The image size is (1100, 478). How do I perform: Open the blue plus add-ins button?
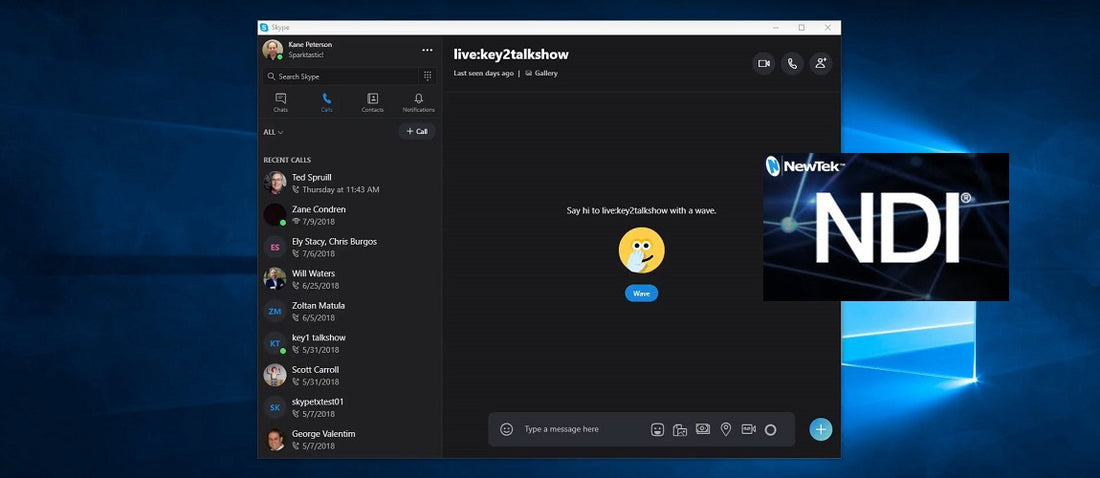[x=821, y=430]
